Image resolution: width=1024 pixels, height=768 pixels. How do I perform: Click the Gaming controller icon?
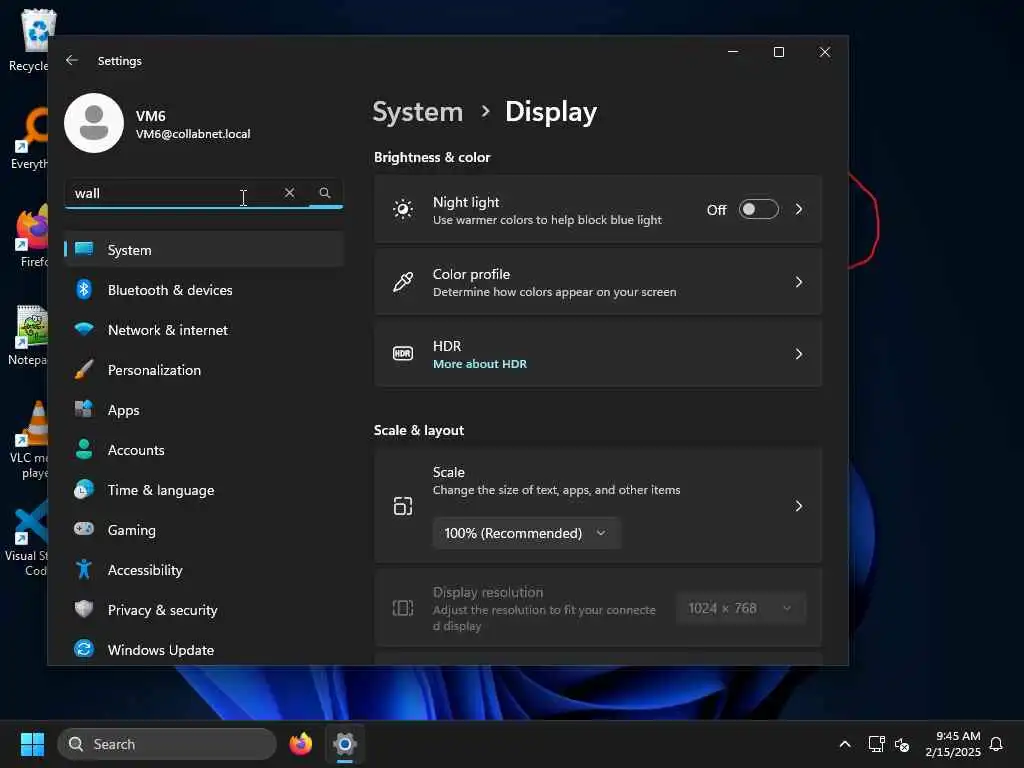[x=84, y=529]
